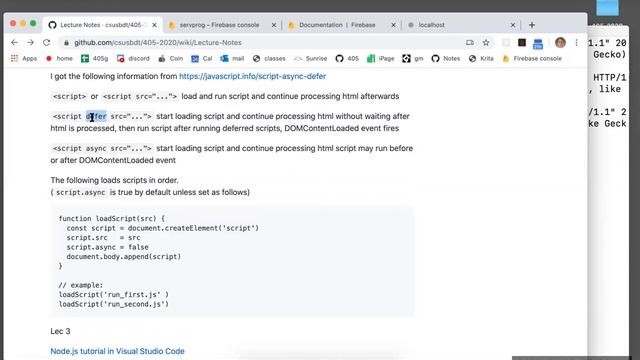
Task: Open Node.js tutorial in Visual Studio Code link
Action: pyautogui.click(x=117, y=351)
